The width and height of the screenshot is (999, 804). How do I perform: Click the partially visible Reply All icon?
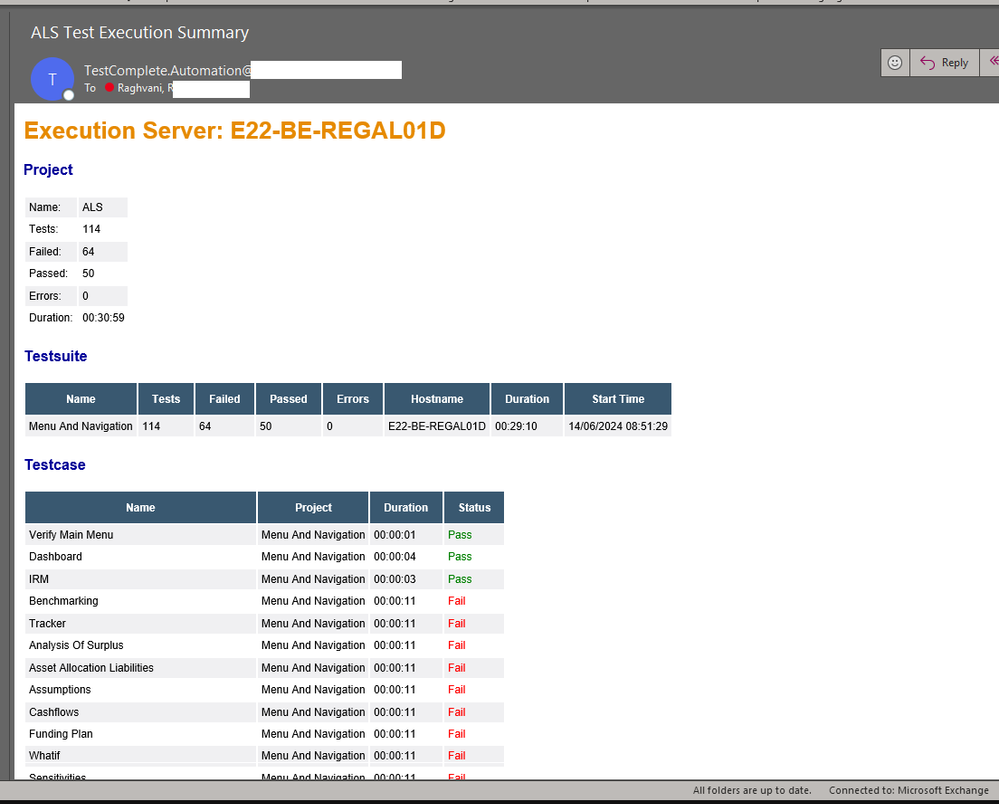[992, 62]
